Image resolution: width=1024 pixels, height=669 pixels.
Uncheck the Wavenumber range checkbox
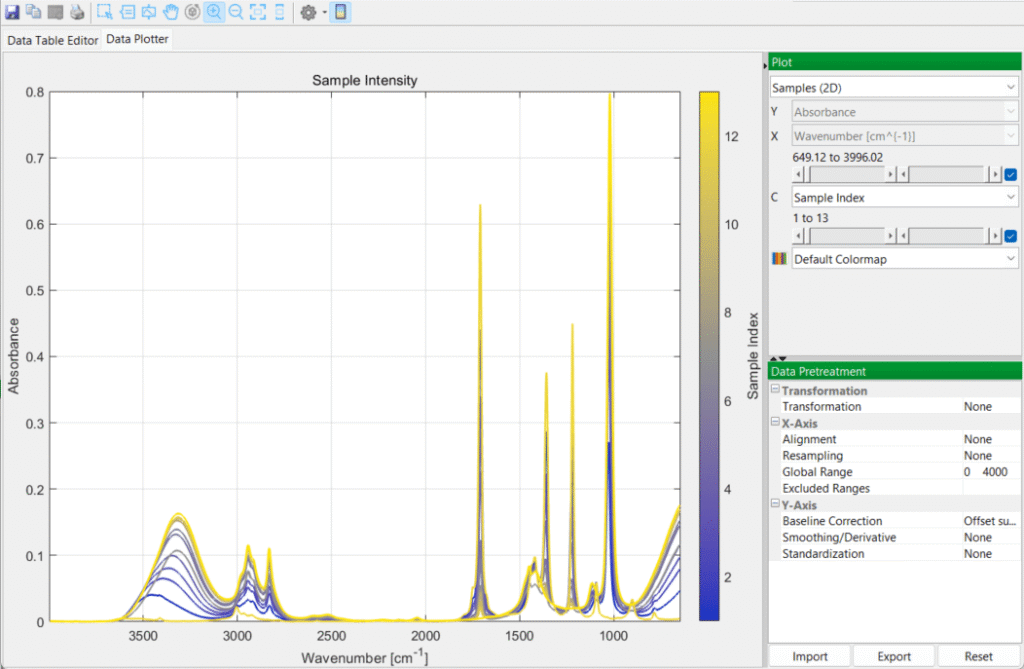(x=1010, y=175)
